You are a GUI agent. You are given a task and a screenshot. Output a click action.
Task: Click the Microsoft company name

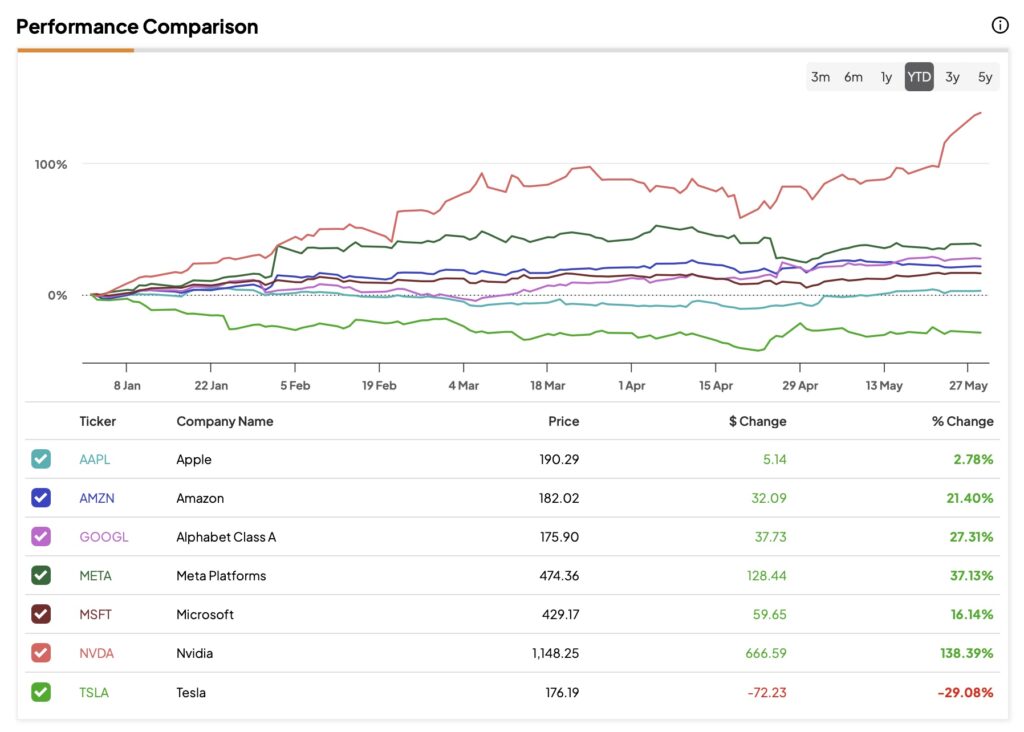click(205, 614)
